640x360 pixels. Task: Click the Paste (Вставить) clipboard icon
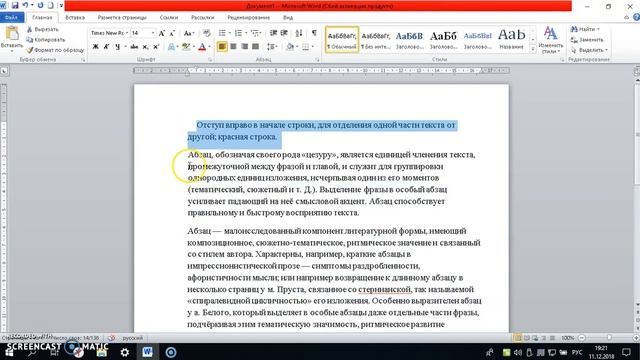(x=12, y=34)
